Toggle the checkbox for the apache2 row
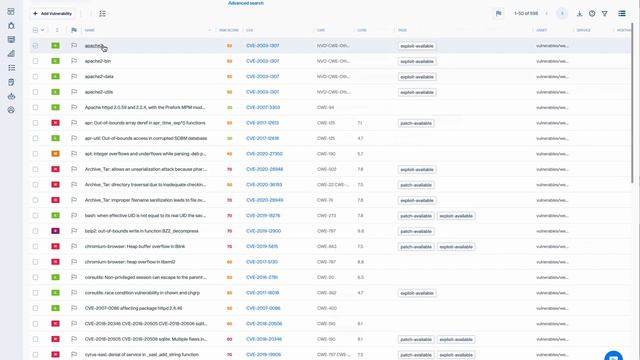The image size is (640, 360). [x=36, y=46]
